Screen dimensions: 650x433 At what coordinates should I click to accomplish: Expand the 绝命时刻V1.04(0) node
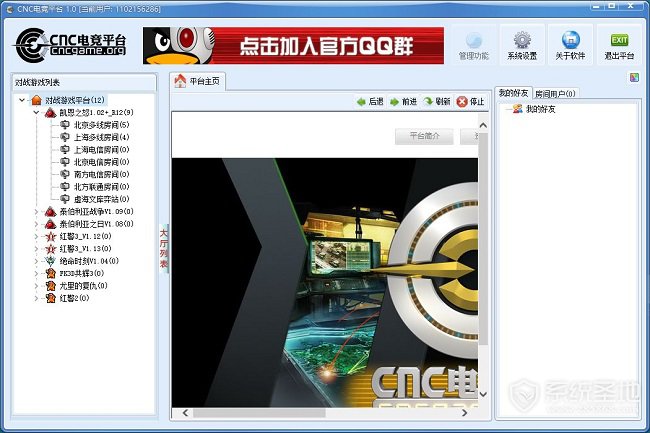pos(36,261)
